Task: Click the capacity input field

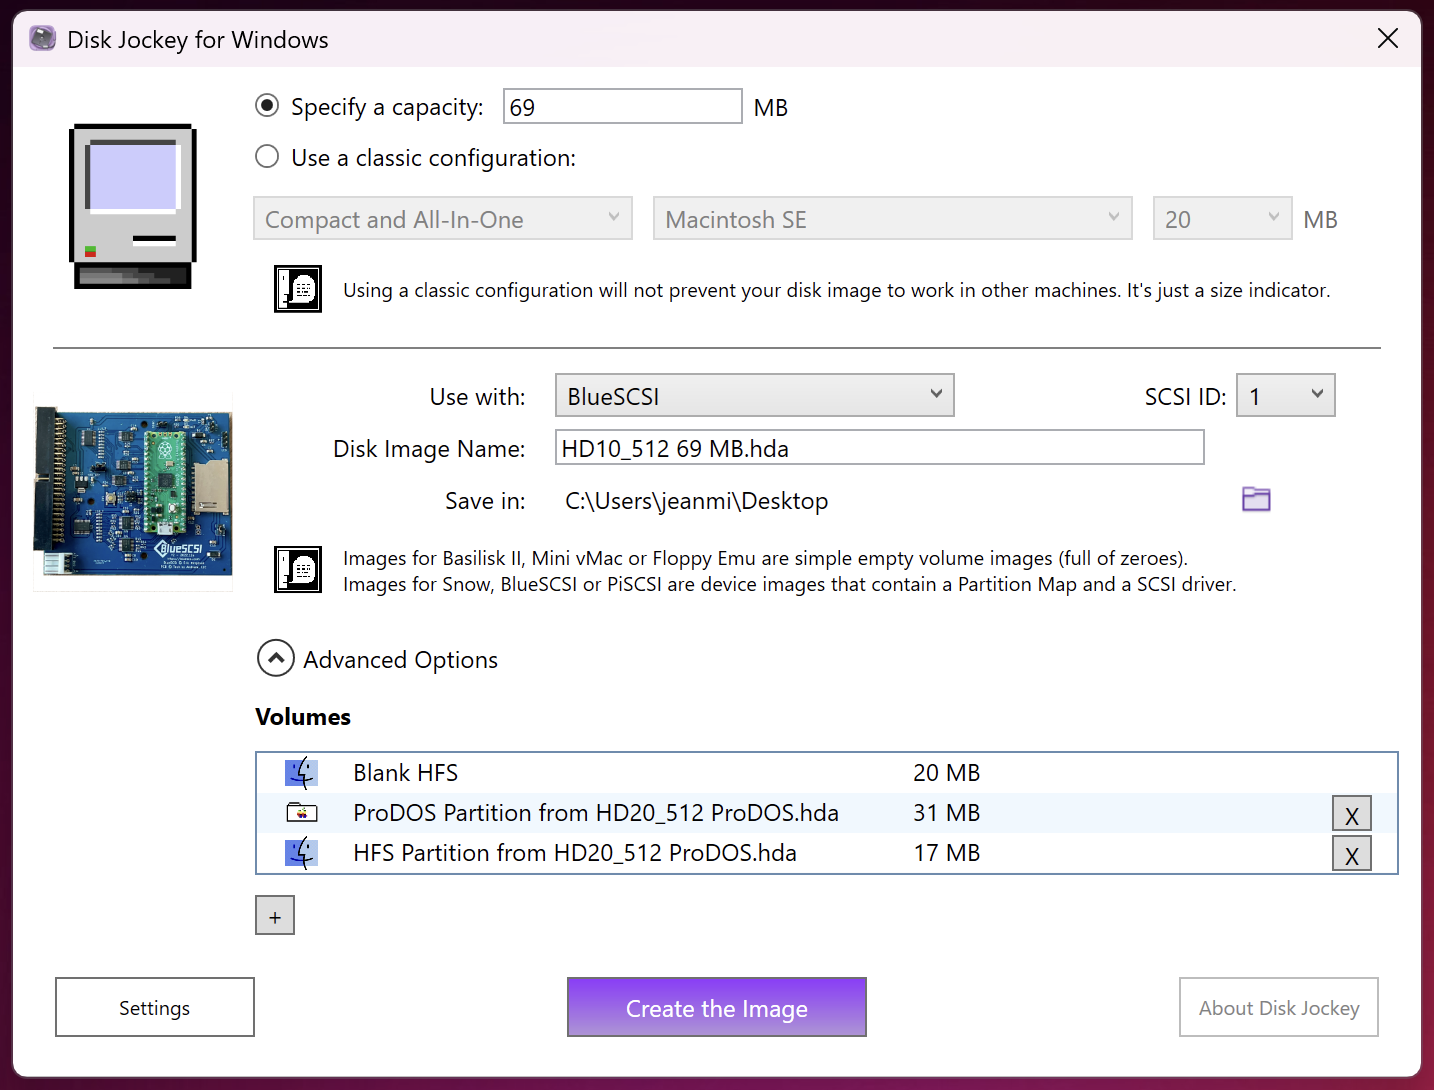Action: (622, 107)
